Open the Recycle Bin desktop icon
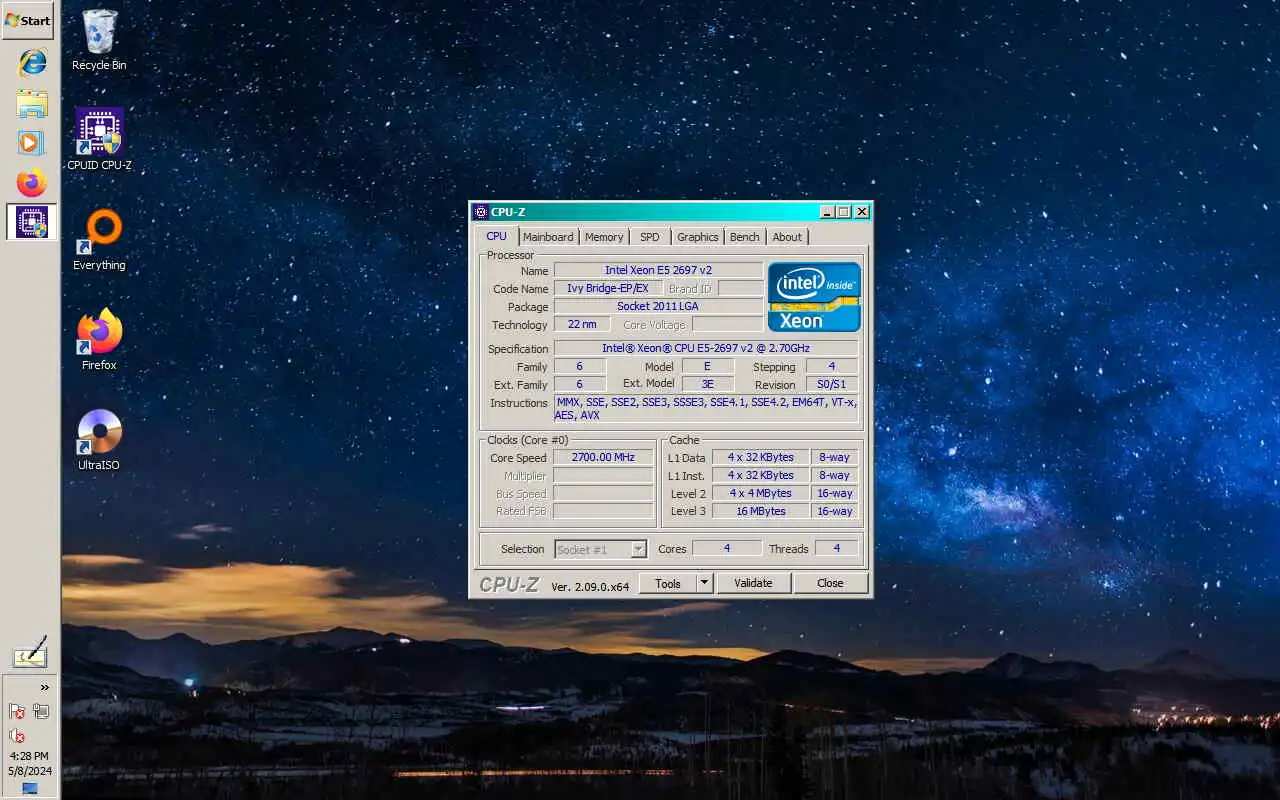 [x=99, y=40]
